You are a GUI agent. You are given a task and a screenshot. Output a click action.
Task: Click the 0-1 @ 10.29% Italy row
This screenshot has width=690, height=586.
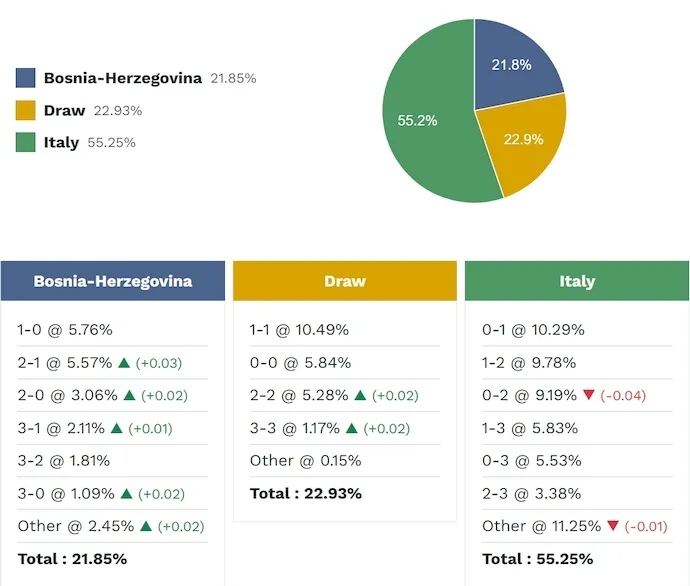pos(533,330)
